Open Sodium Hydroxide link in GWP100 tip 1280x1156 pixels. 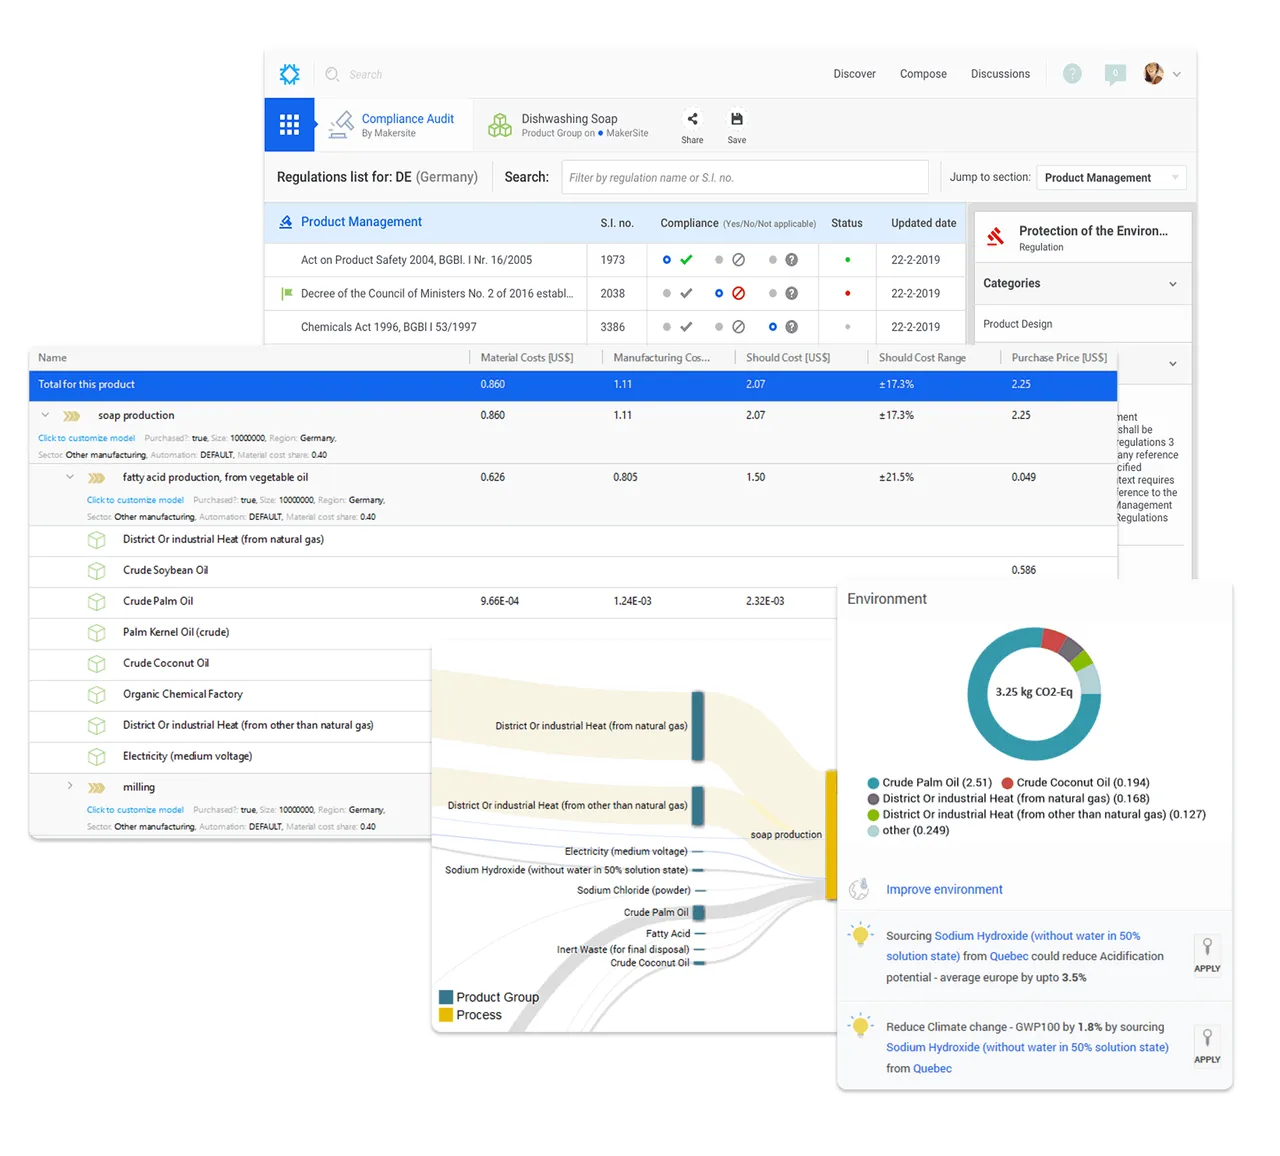pyautogui.click(x=1027, y=1047)
